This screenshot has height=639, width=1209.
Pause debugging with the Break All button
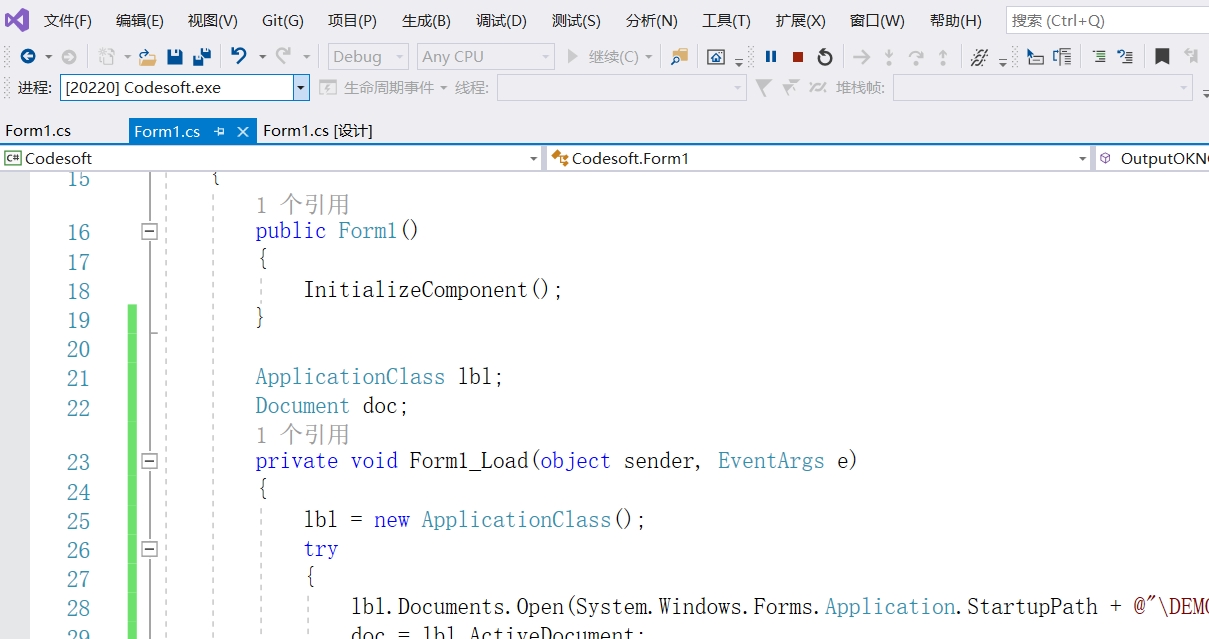pyautogui.click(x=771, y=57)
